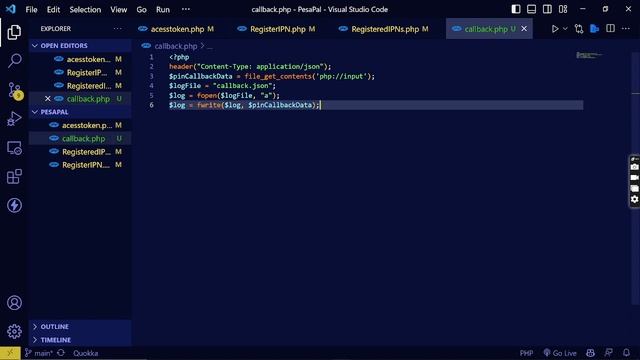
Task: Click the notifications bell in status bar
Action: click(627, 353)
